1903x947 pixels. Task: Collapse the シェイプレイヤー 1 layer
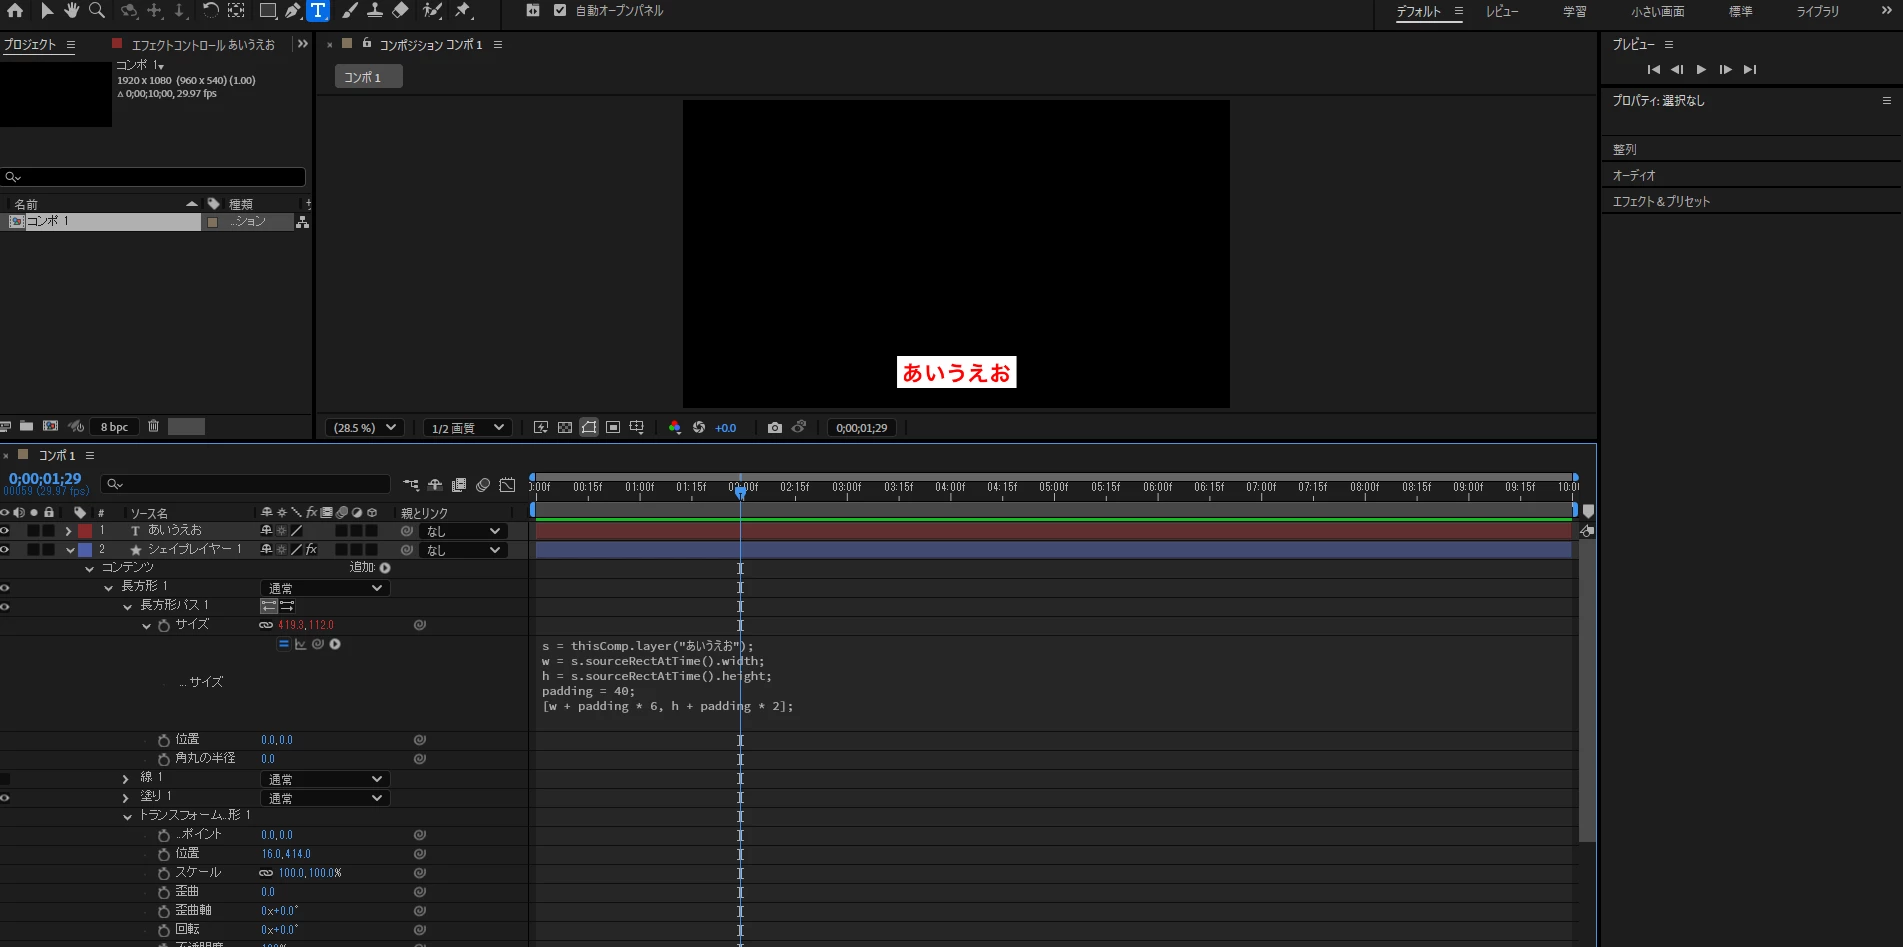pos(69,550)
